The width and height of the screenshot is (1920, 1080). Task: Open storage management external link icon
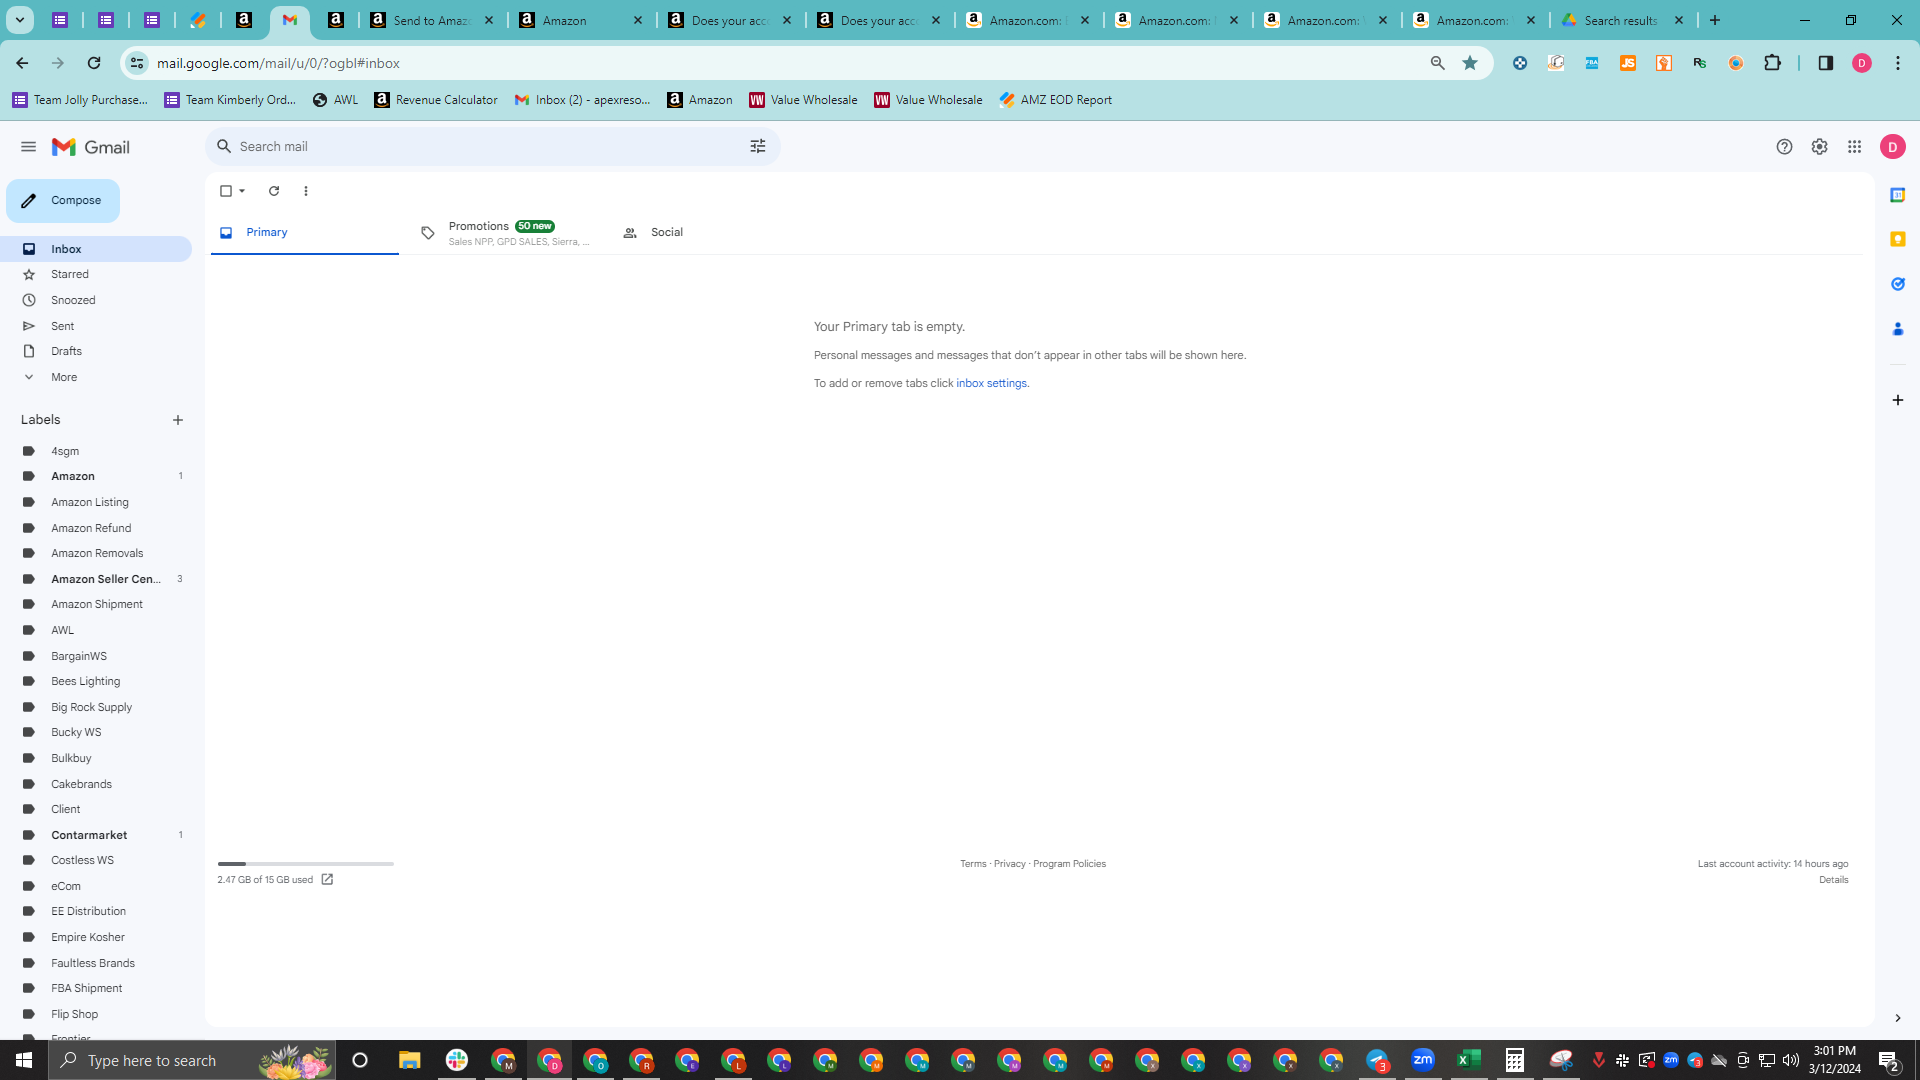tap(327, 880)
